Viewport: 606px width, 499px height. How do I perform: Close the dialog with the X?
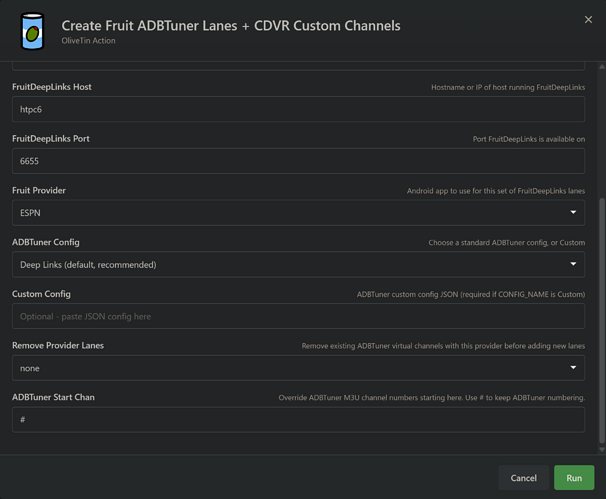(588, 19)
